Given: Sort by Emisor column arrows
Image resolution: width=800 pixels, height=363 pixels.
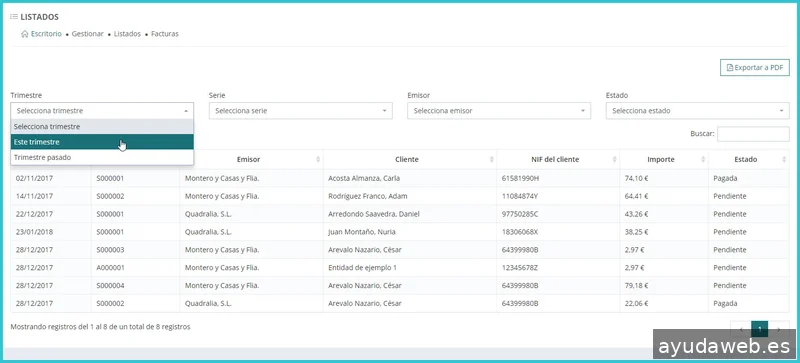Looking at the screenshot, I should tap(318, 159).
